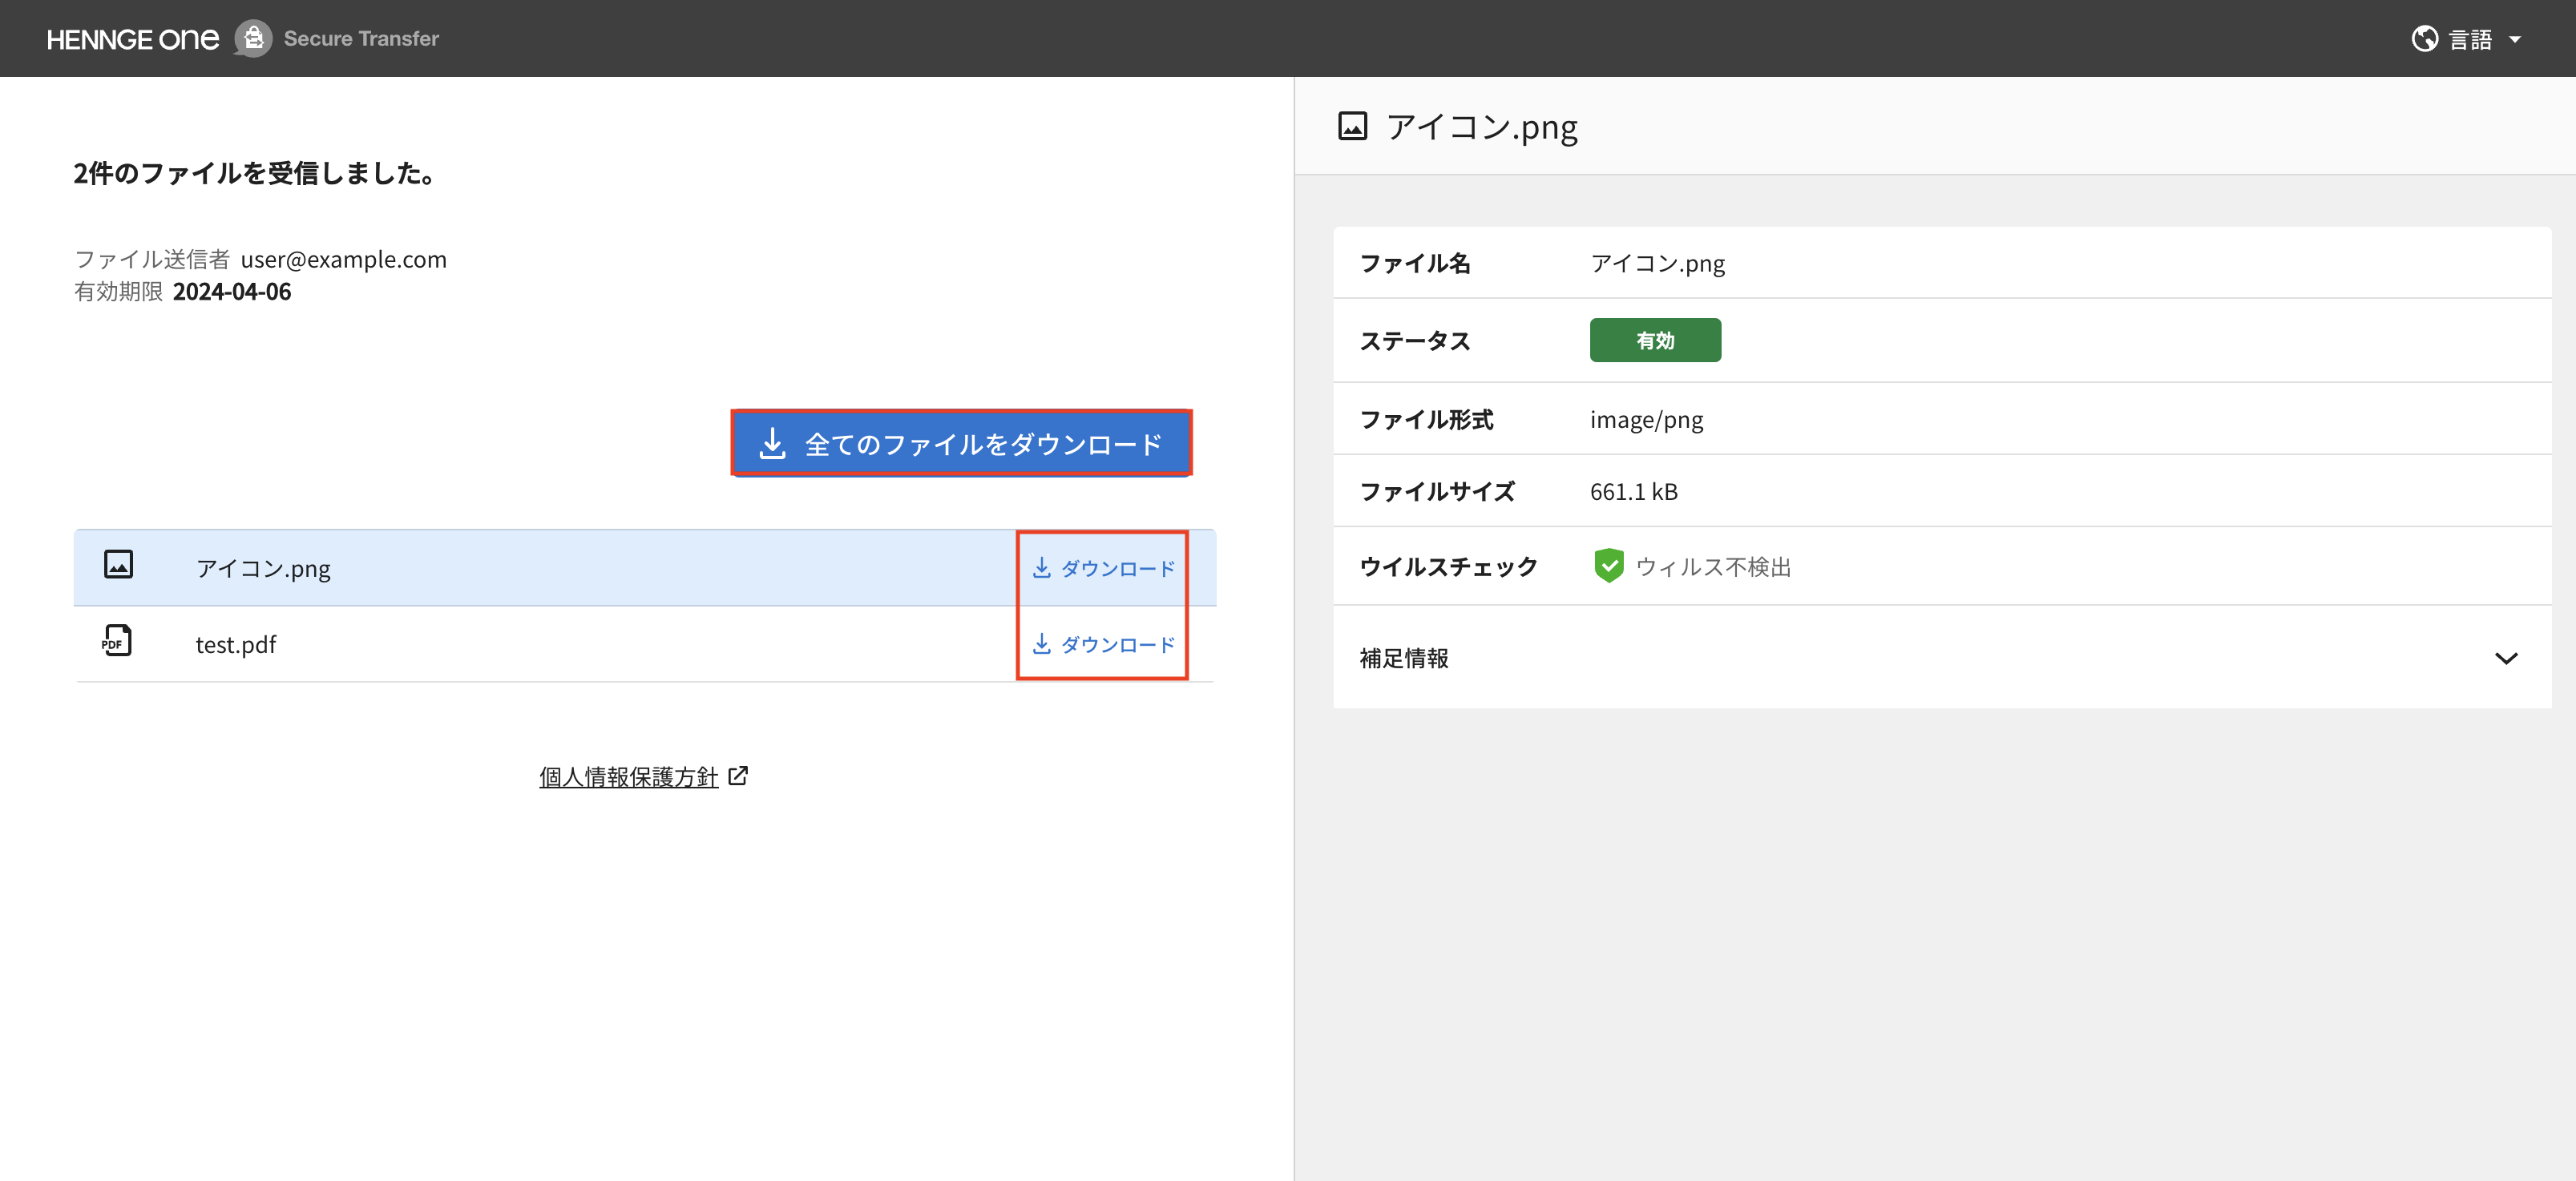Screen dimensions: 2576x1181
Task: Click the sender email user@example.com
Action: coord(343,260)
